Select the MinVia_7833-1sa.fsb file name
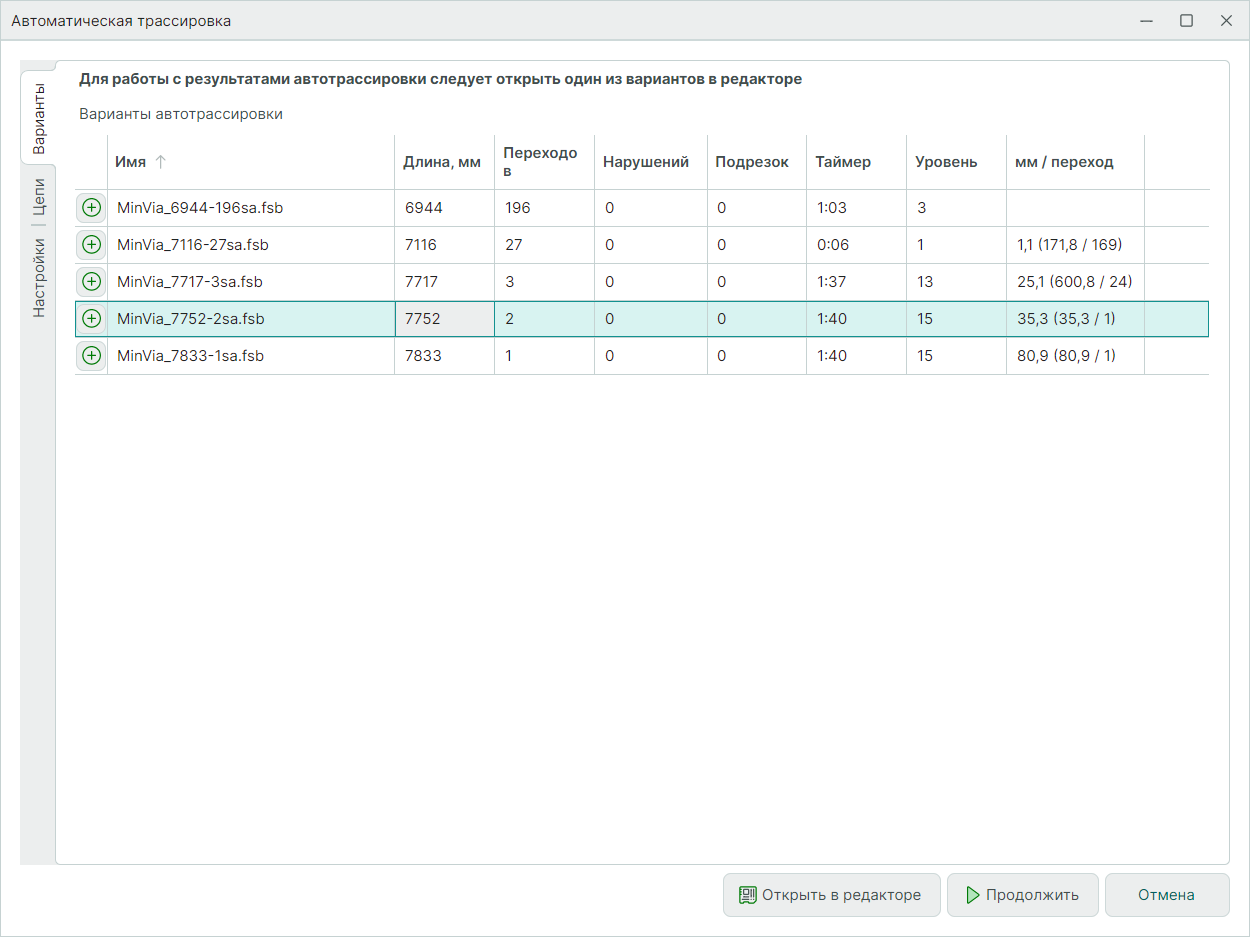 [190, 356]
